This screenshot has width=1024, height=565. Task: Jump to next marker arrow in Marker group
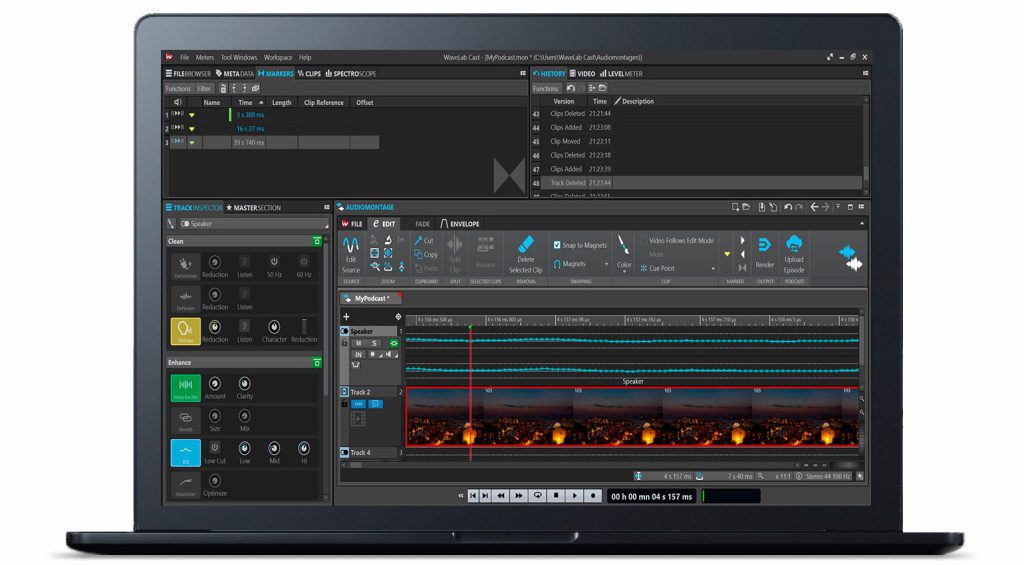click(743, 240)
